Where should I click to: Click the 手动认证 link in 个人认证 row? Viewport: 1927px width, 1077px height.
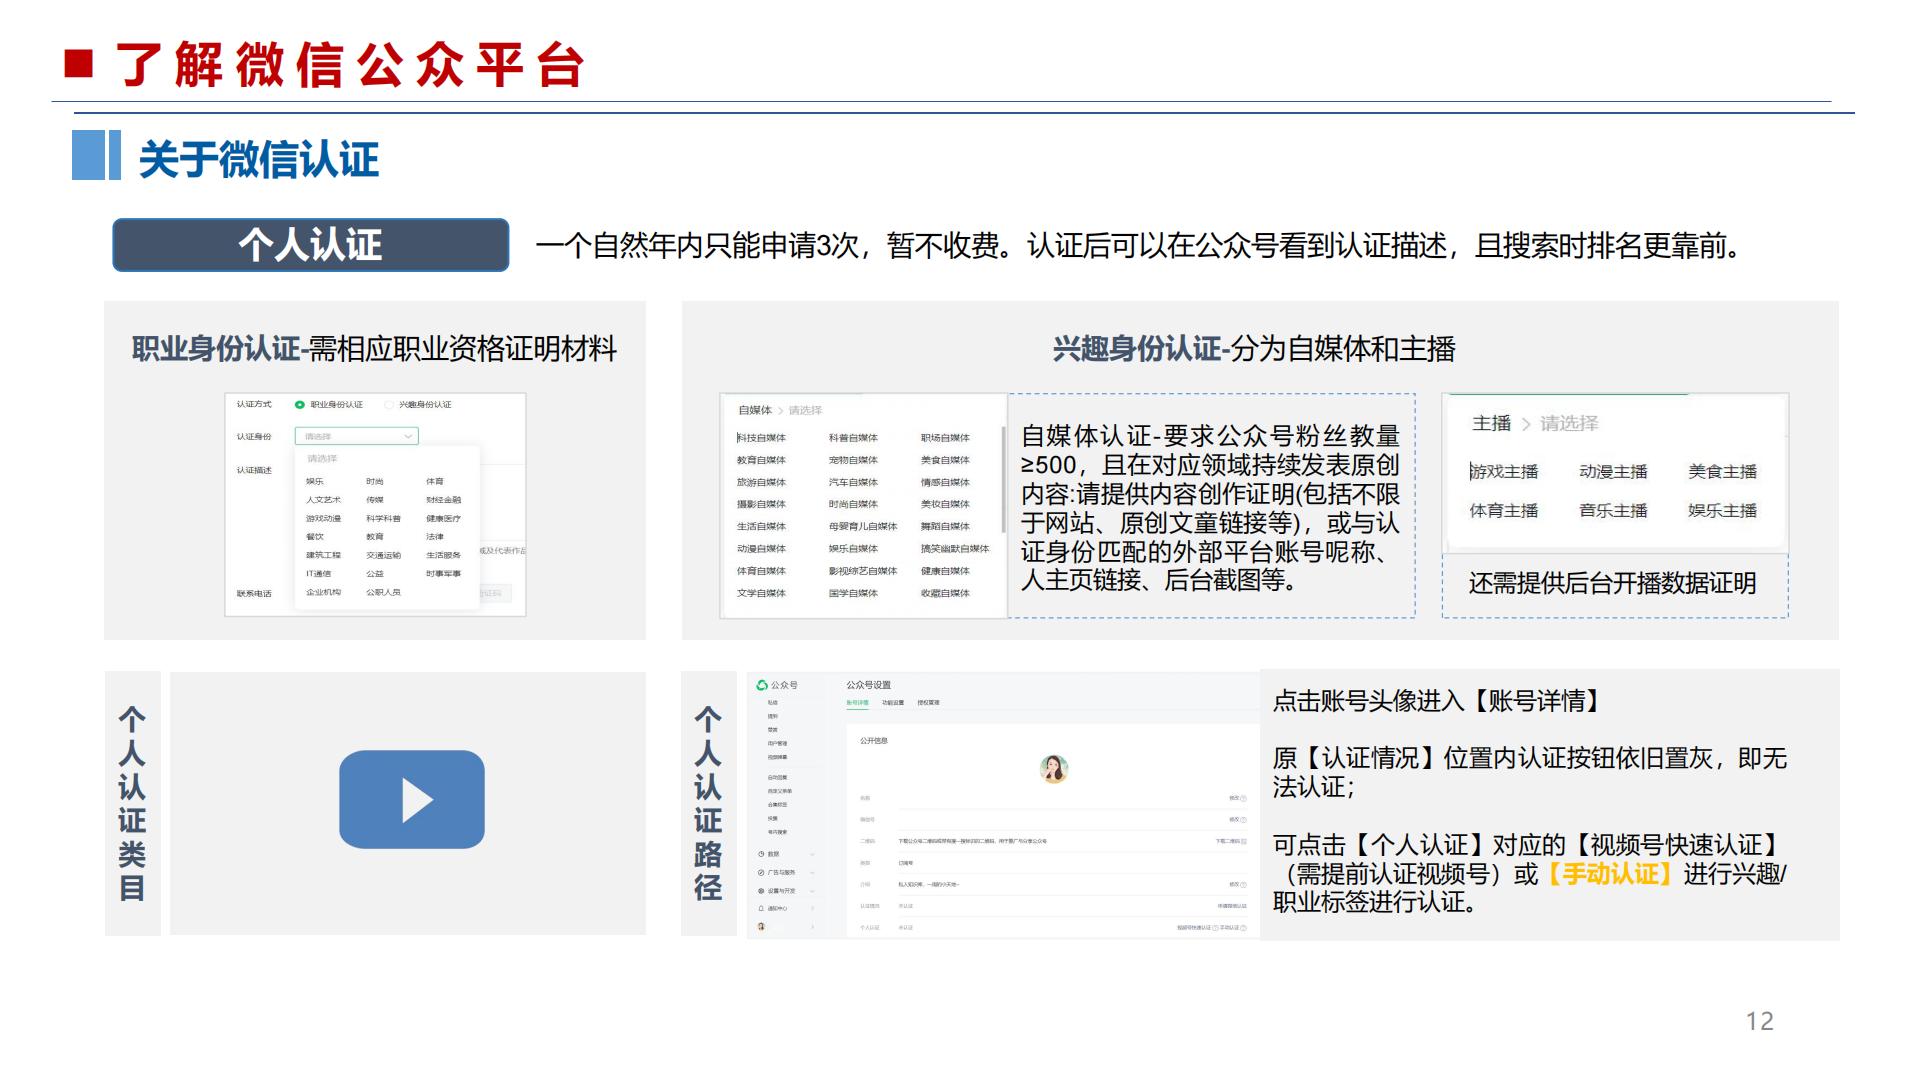click(x=1230, y=928)
